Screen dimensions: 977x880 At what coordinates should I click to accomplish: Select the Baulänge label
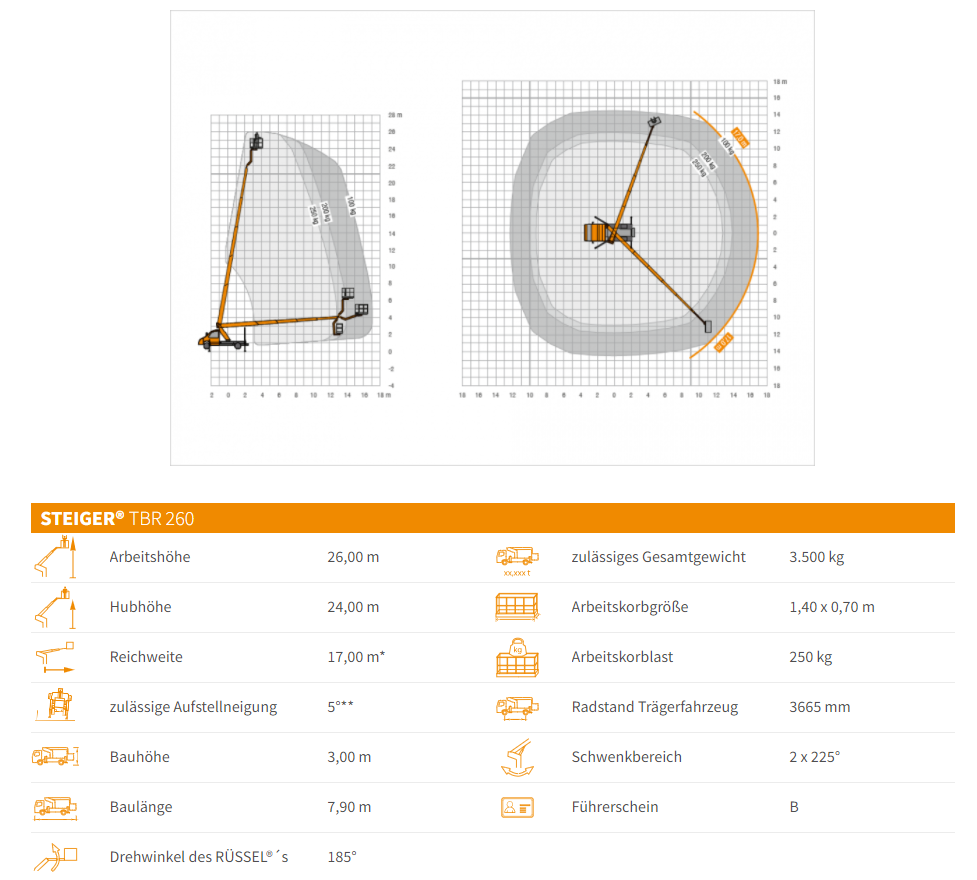141,807
